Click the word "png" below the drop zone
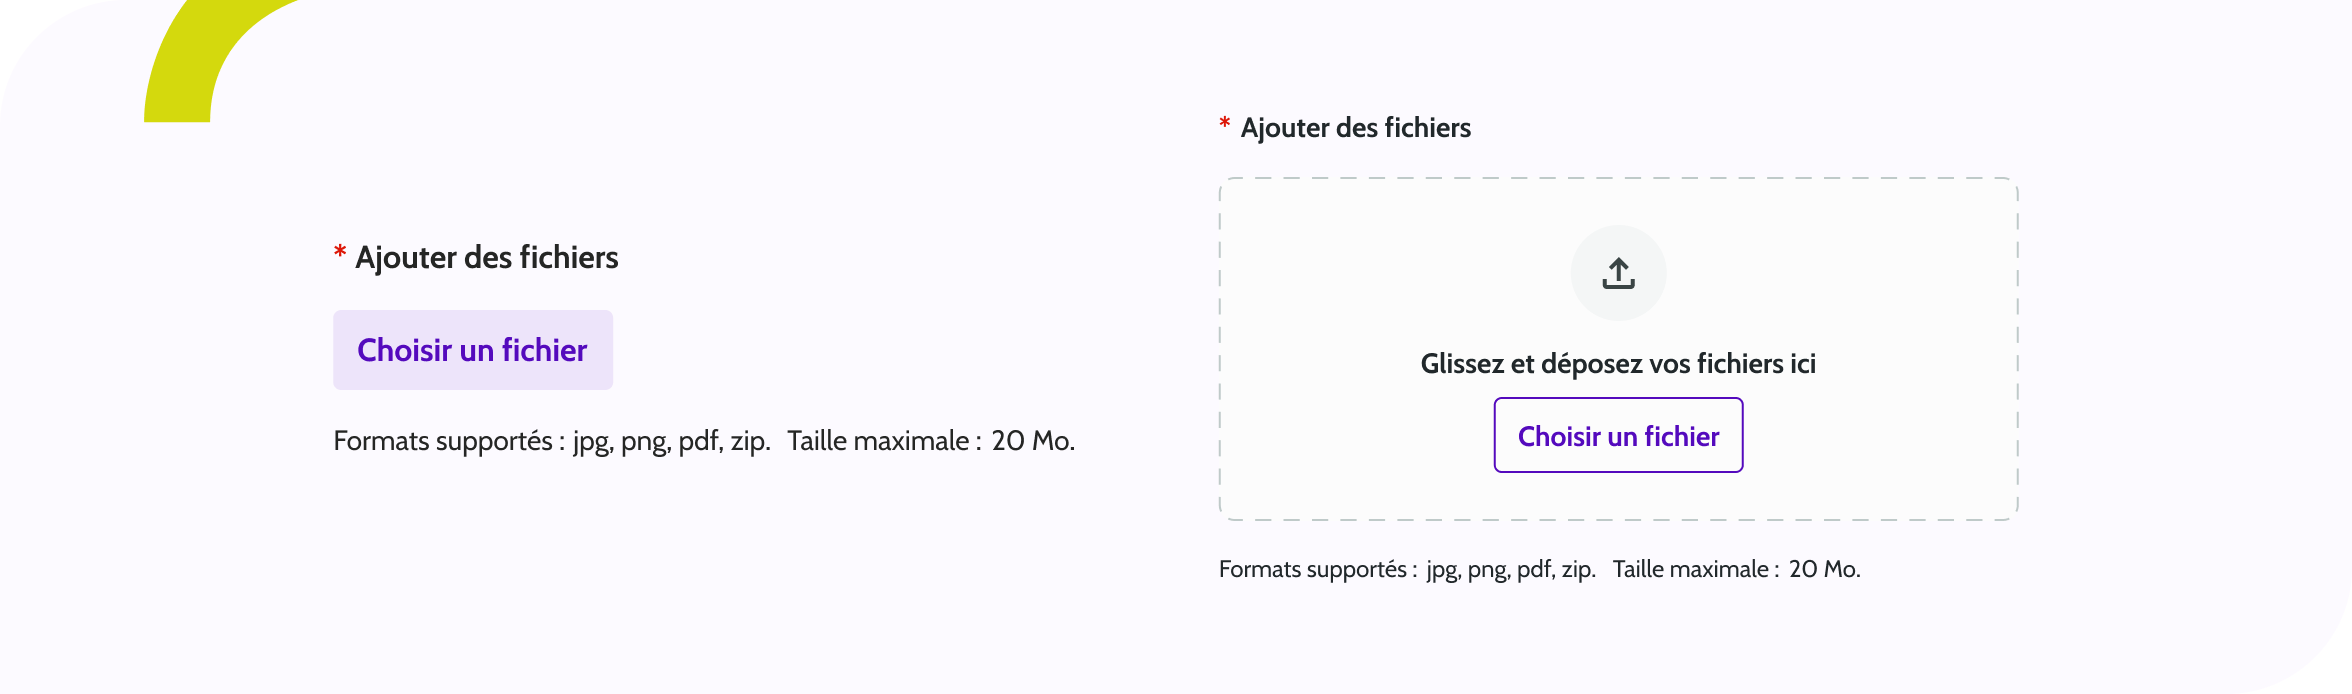This screenshot has height=694, width=2352. 1486,569
